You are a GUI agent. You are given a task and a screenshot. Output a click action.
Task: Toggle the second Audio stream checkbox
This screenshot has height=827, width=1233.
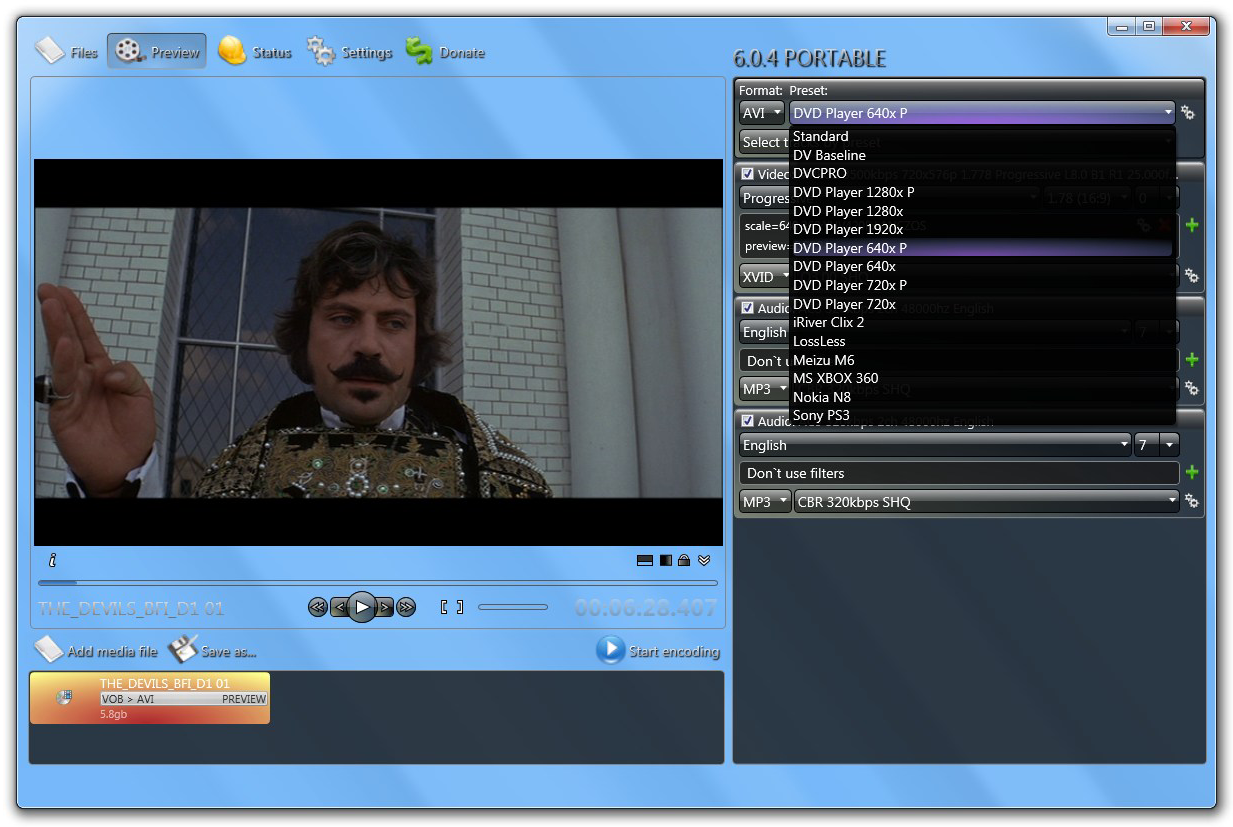click(747, 421)
